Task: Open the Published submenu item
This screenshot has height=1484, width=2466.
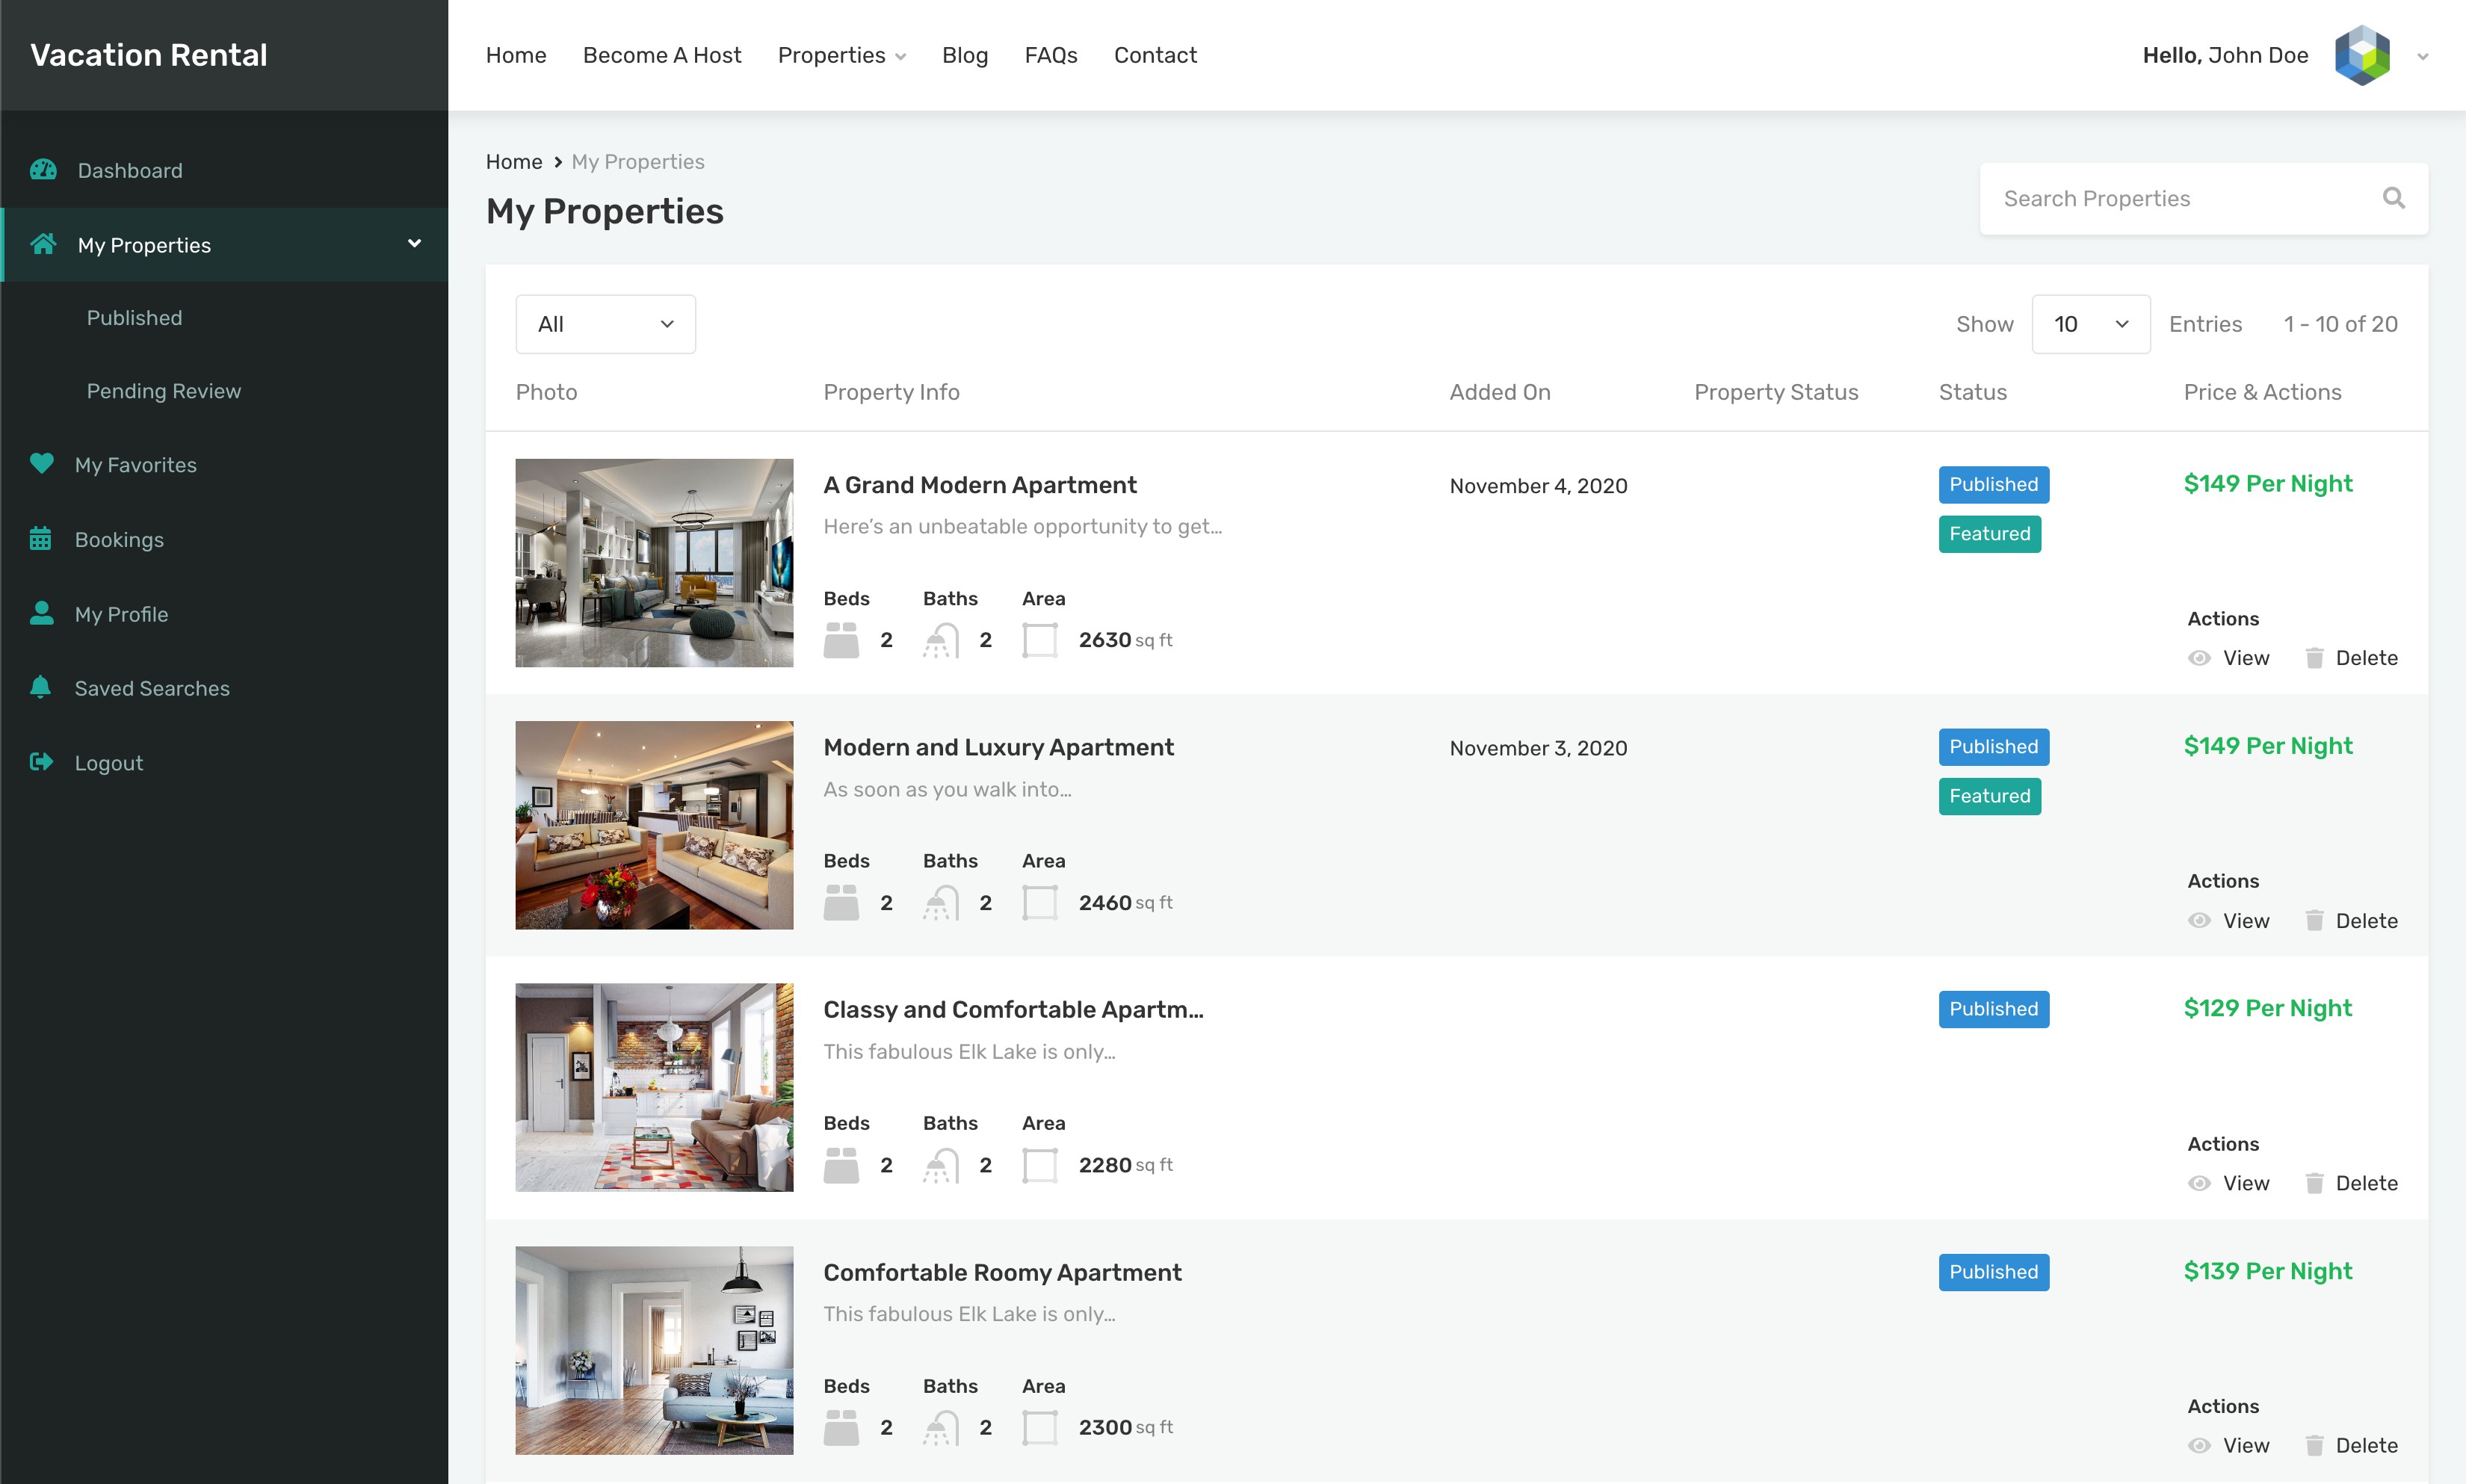Action: point(134,318)
